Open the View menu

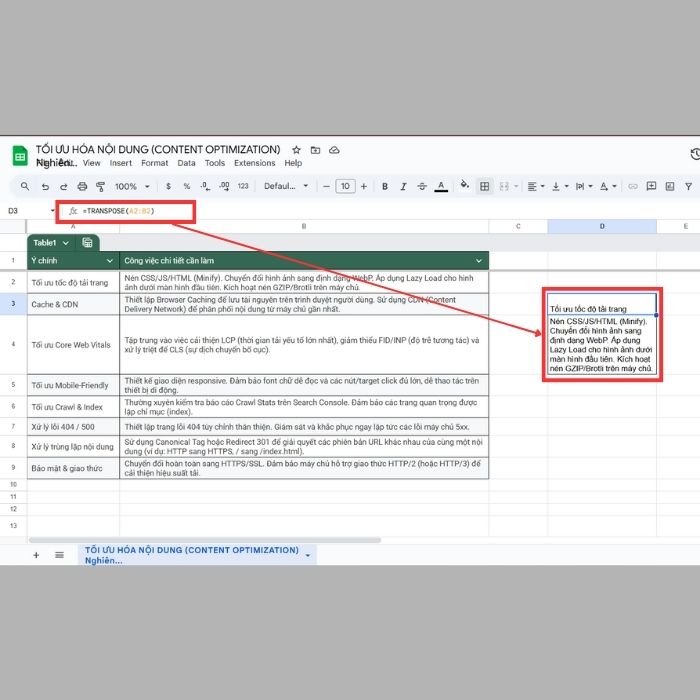pyautogui.click(x=92, y=163)
